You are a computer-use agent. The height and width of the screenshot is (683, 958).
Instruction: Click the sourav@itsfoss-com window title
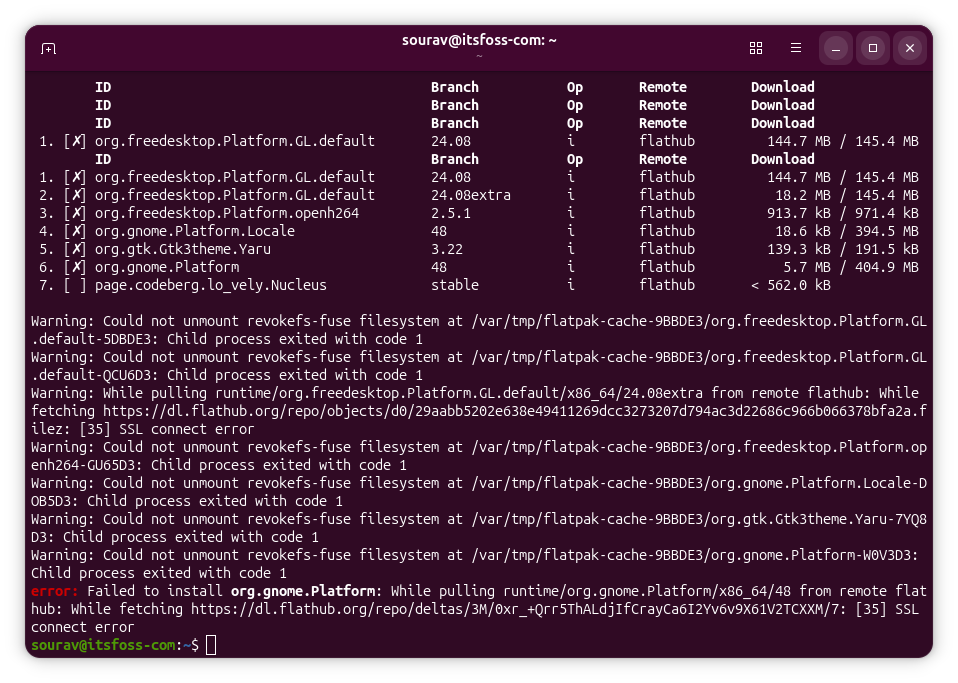pos(479,40)
